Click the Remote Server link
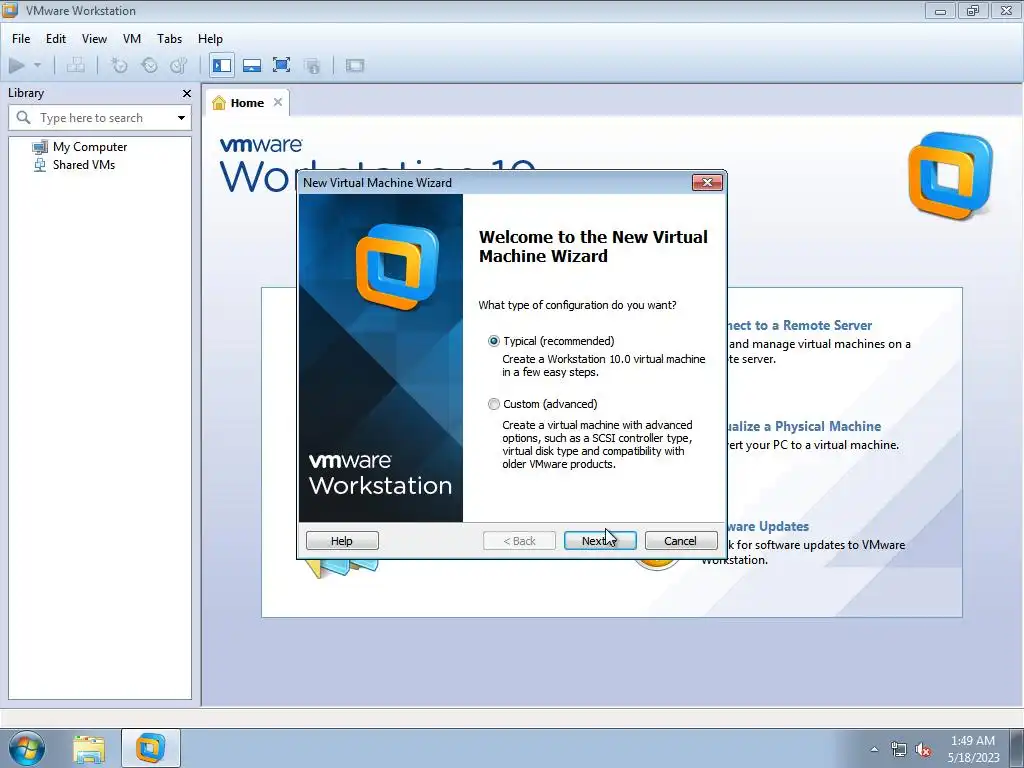 [x=799, y=325]
